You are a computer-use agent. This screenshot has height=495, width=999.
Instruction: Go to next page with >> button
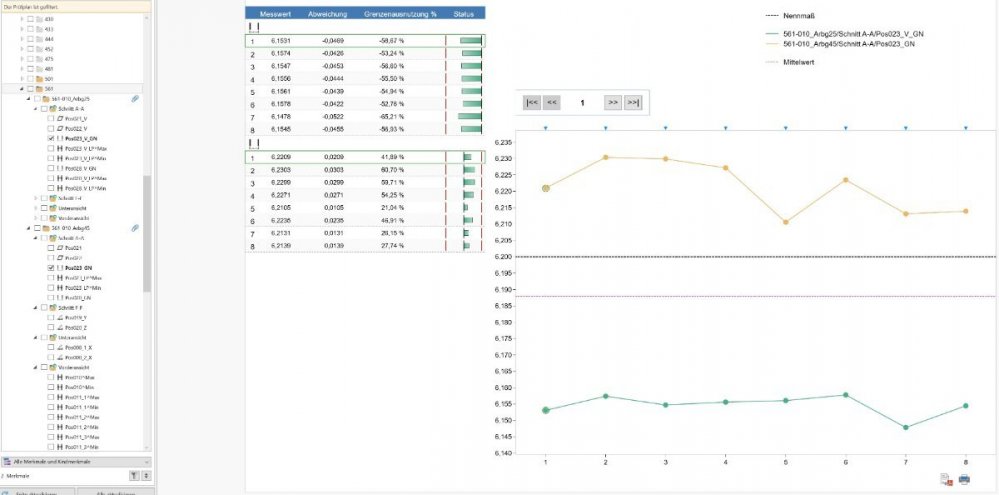coord(612,102)
